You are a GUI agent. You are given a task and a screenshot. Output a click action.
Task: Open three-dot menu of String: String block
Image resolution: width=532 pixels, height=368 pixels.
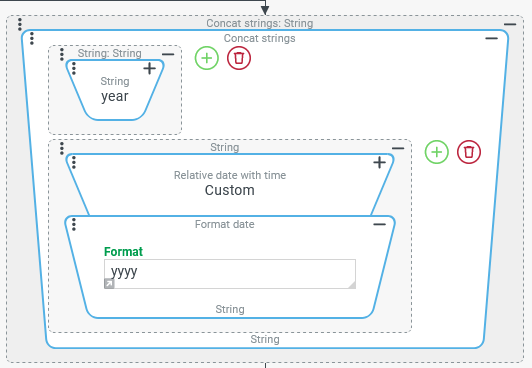(x=62, y=54)
